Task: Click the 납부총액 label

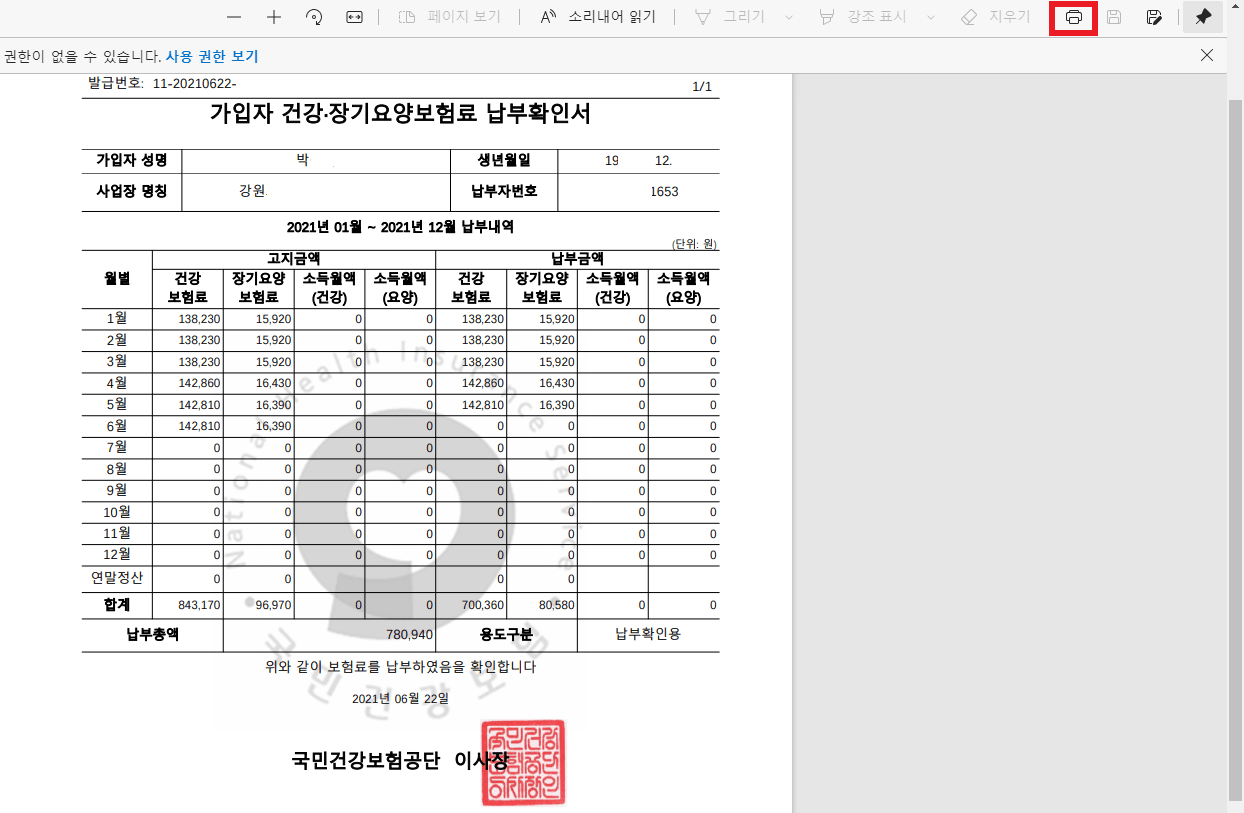Action: tap(153, 634)
